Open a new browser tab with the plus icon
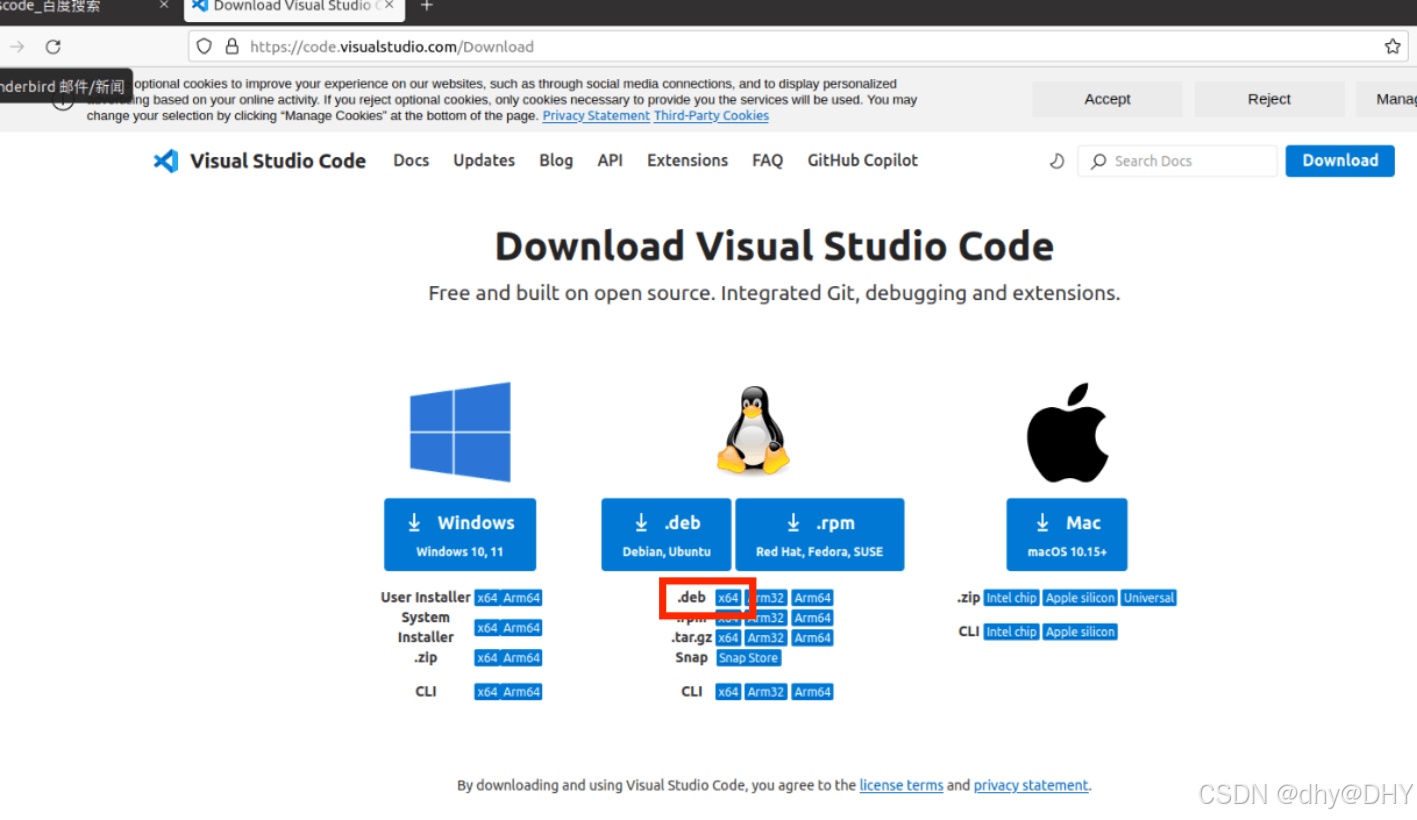The height and width of the screenshot is (820, 1417). 426,6
